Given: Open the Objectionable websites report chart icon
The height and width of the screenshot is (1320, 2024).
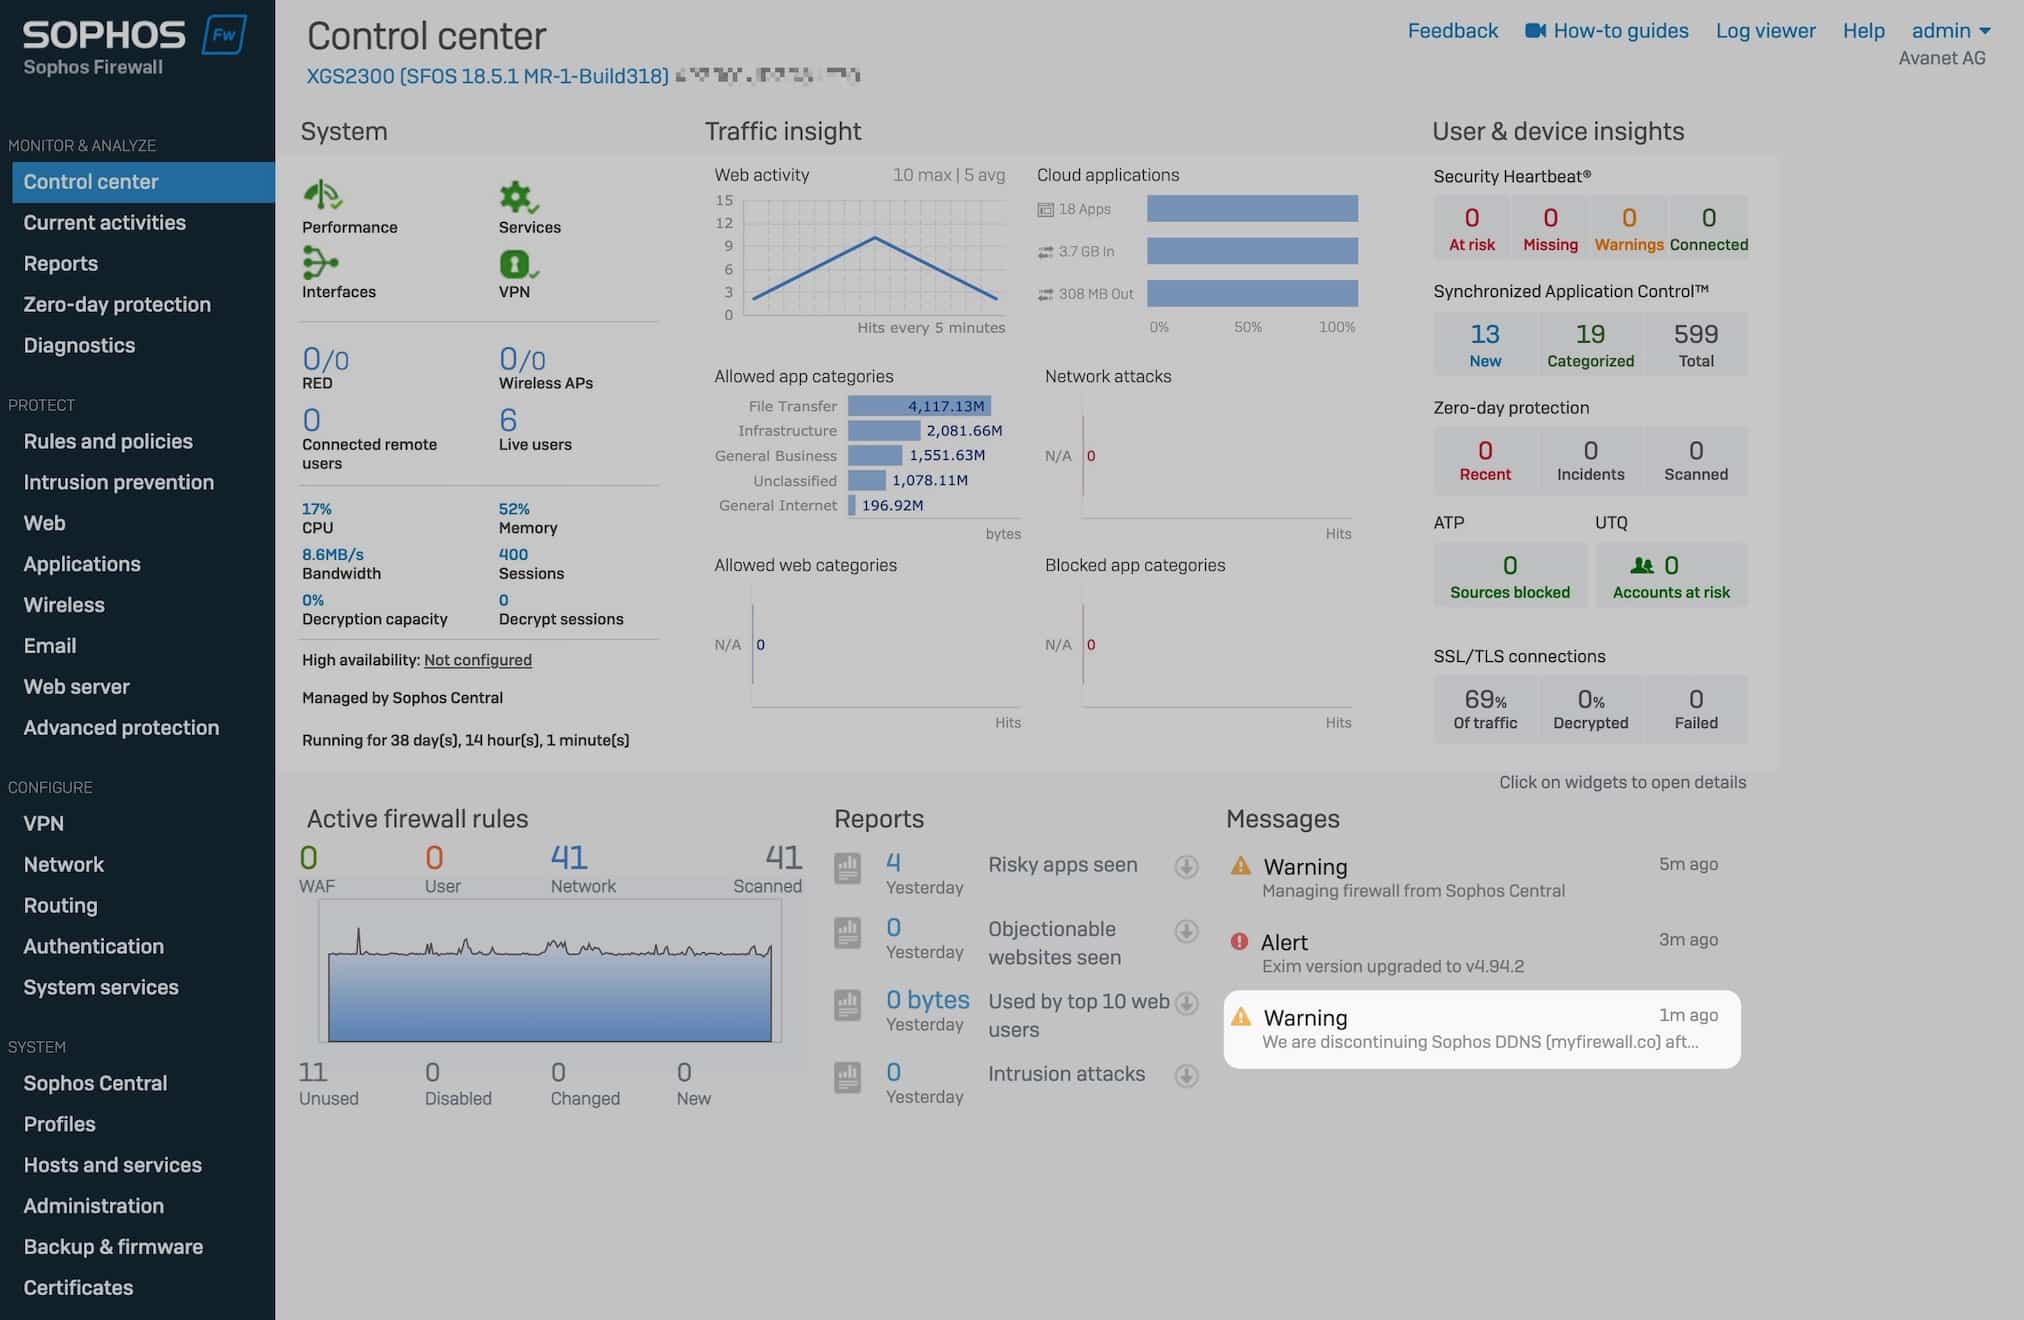Looking at the screenshot, I should tap(848, 933).
